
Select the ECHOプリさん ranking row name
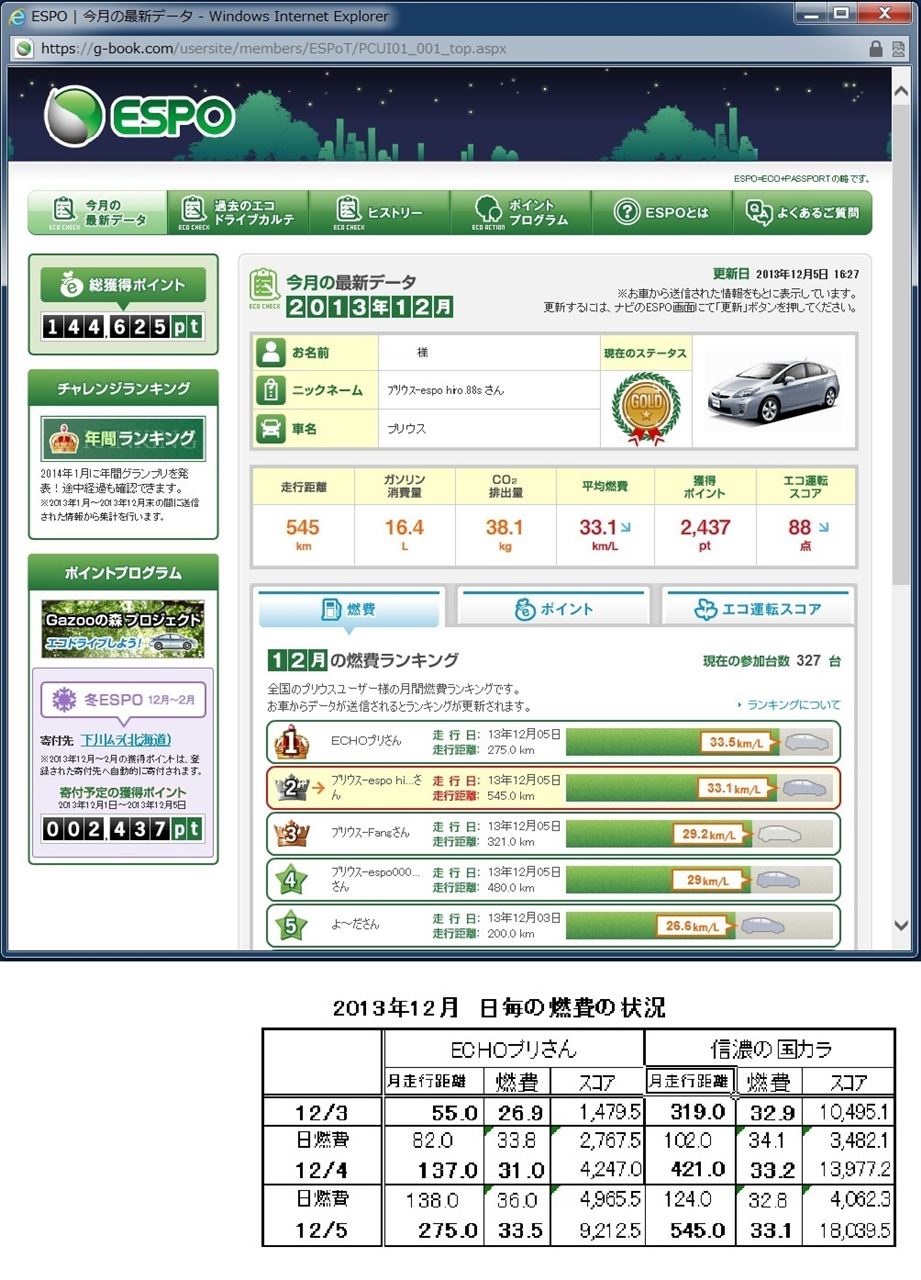tap(364, 742)
